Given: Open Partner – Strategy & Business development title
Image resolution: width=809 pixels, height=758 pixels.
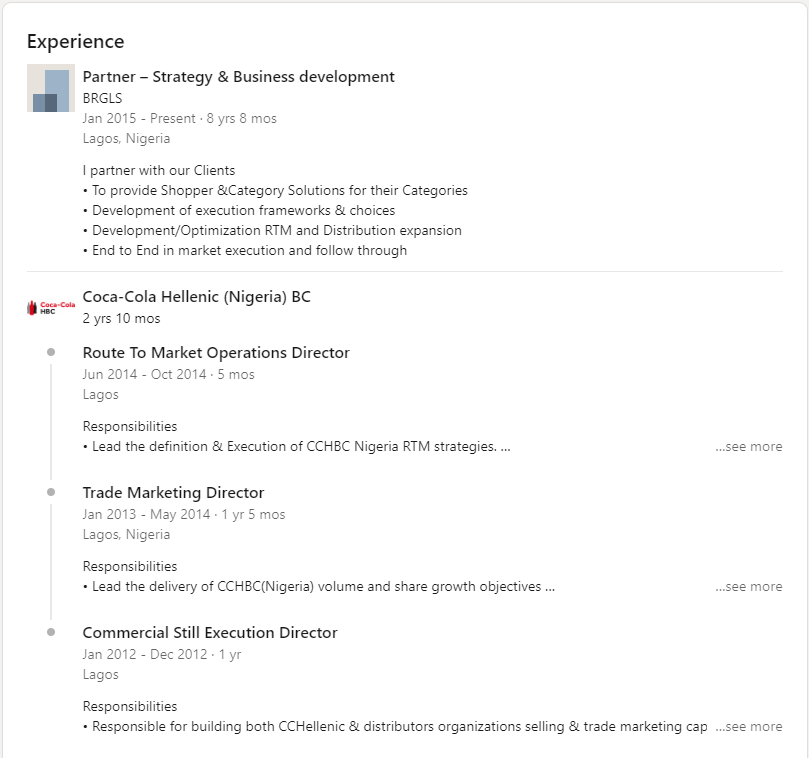Looking at the screenshot, I should (238, 77).
